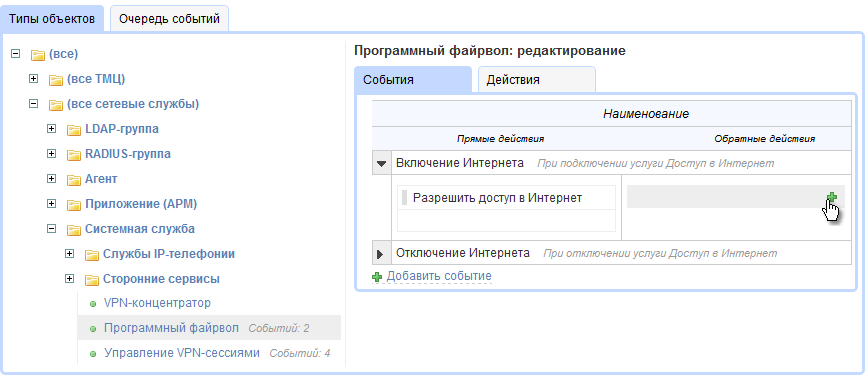Viewport: 865px width, 378px height.
Task: Collapse the (все) root node
Action: [16, 54]
